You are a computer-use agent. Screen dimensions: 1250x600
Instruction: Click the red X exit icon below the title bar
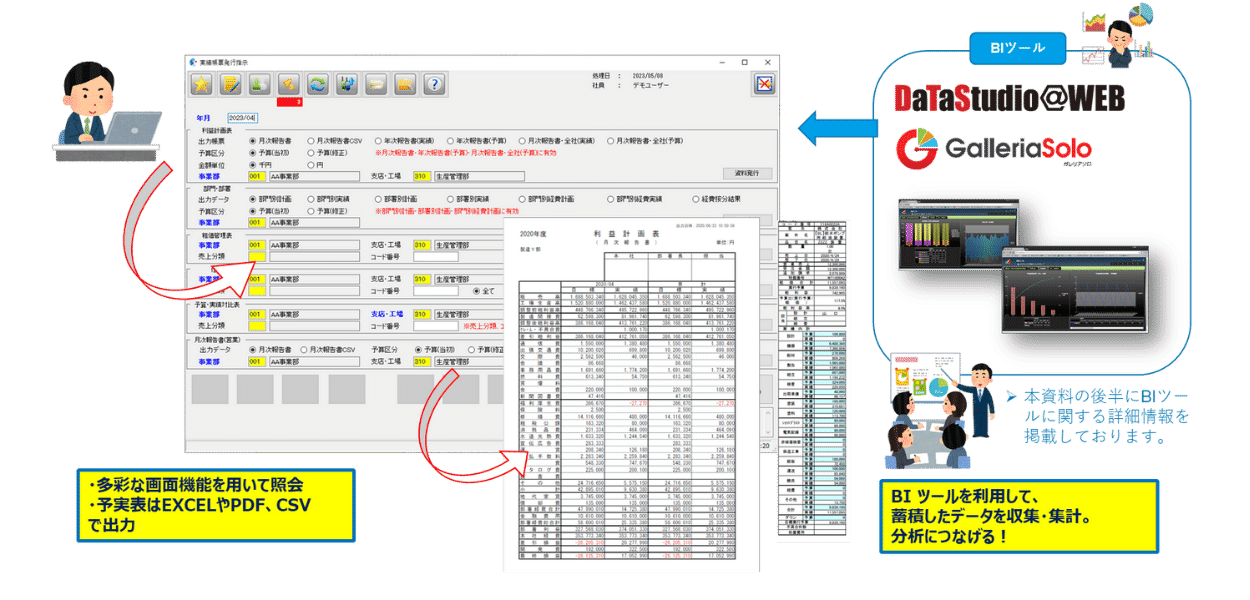(x=764, y=84)
